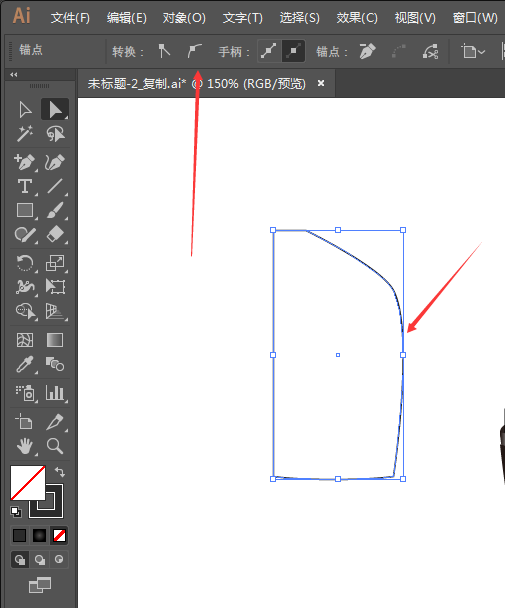Viewport: 505px width, 608px height.
Task: Select the Magic Wand tool
Action: click(x=25, y=134)
